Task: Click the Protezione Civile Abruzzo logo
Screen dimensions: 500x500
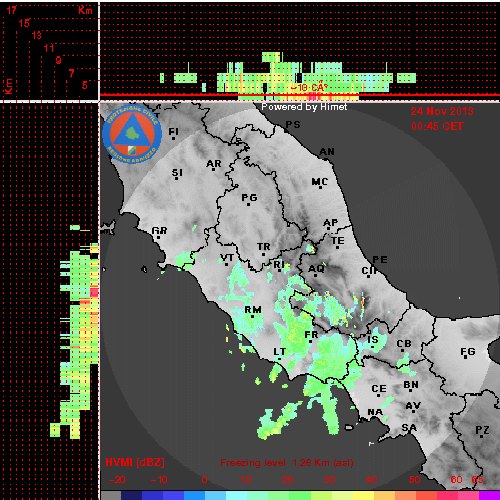Action: click(132, 134)
